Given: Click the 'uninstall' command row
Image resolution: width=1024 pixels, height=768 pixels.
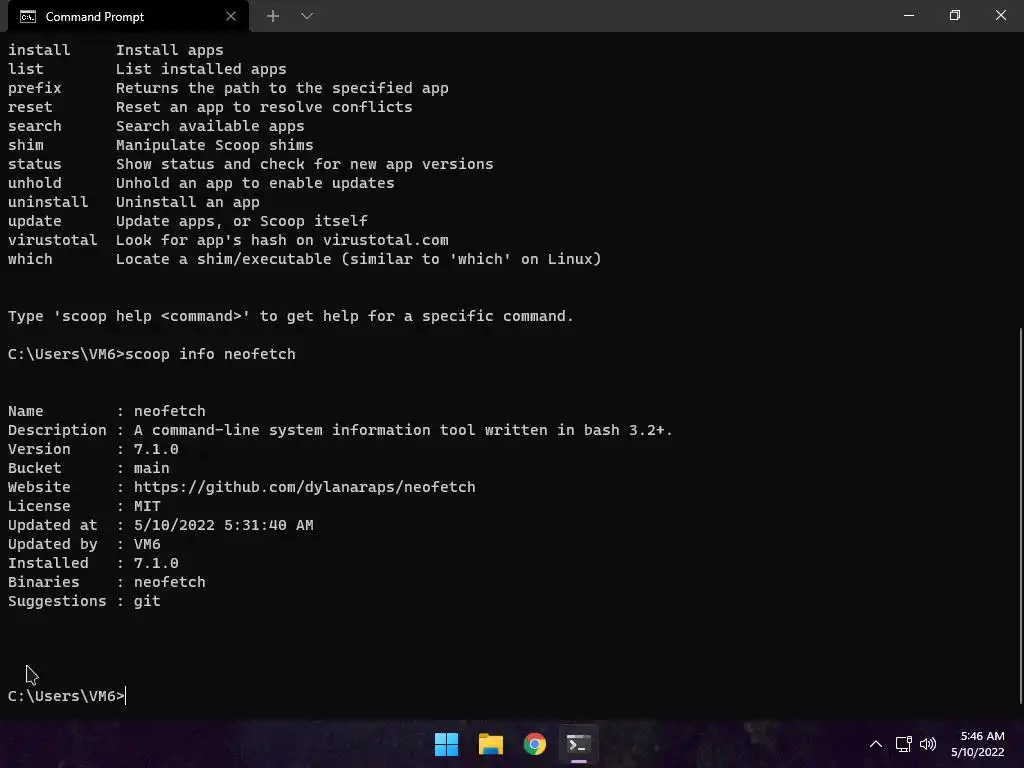Looking at the screenshot, I should click(133, 202).
